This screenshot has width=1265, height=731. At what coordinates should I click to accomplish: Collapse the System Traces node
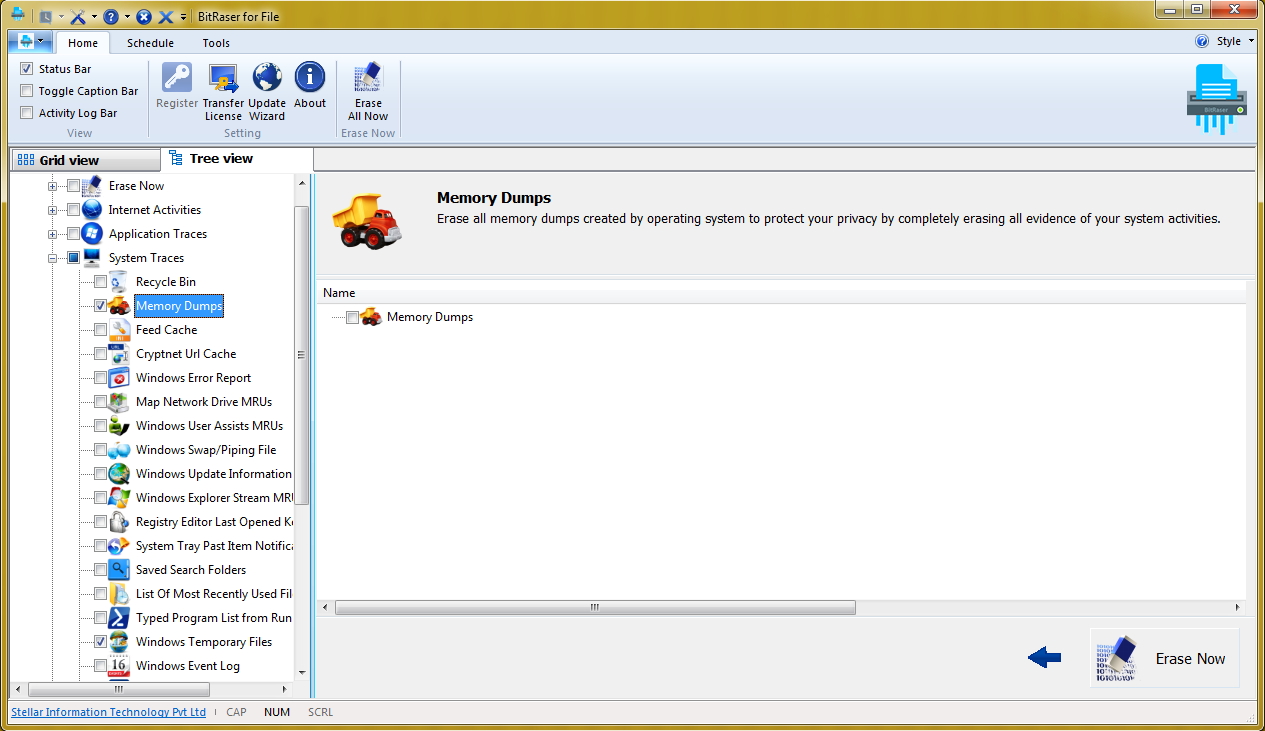52,258
